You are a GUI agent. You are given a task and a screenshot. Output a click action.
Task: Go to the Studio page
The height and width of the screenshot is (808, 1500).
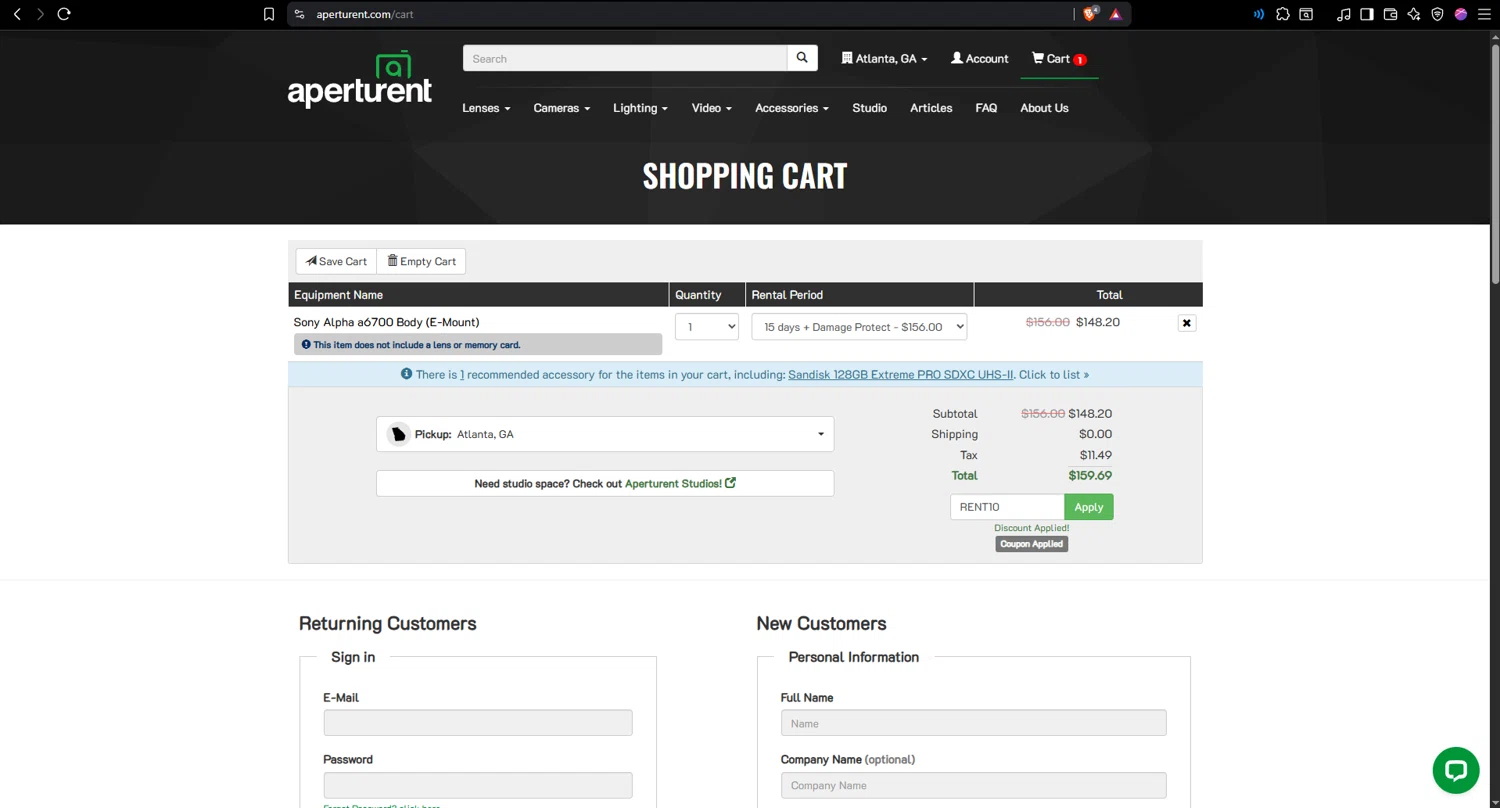point(869,108)
